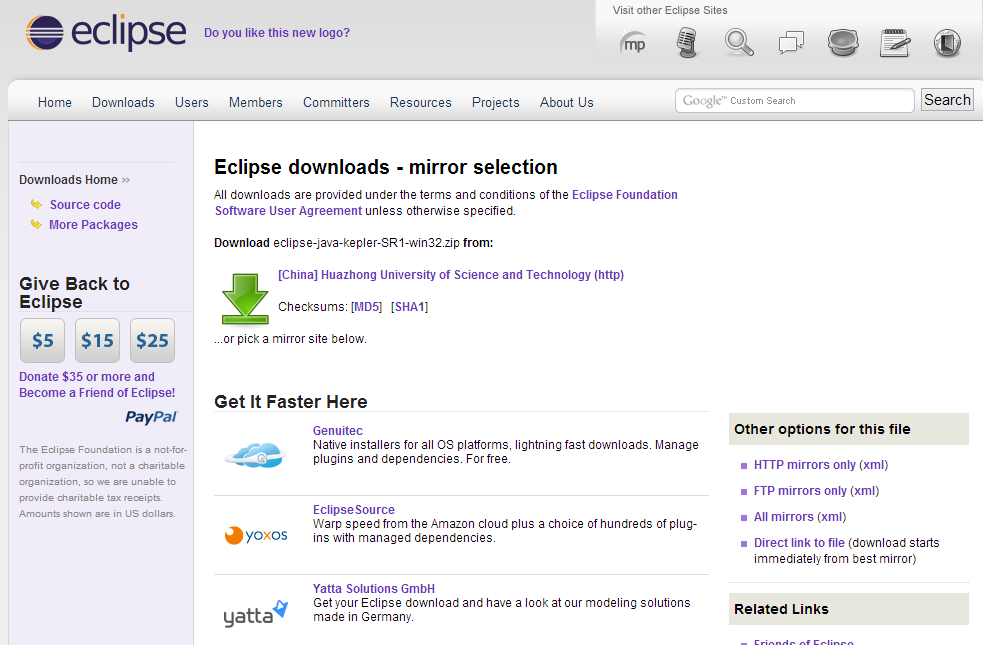Follow the 'Direct link to file' link

pyautogui.click(x=799, y=543)
